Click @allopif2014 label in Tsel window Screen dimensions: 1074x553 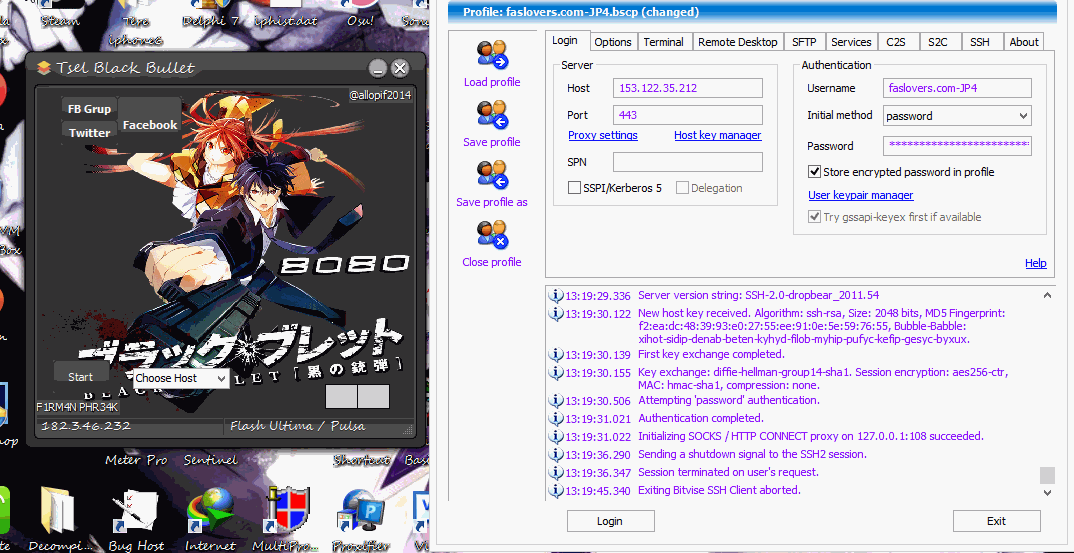point(380,95)
